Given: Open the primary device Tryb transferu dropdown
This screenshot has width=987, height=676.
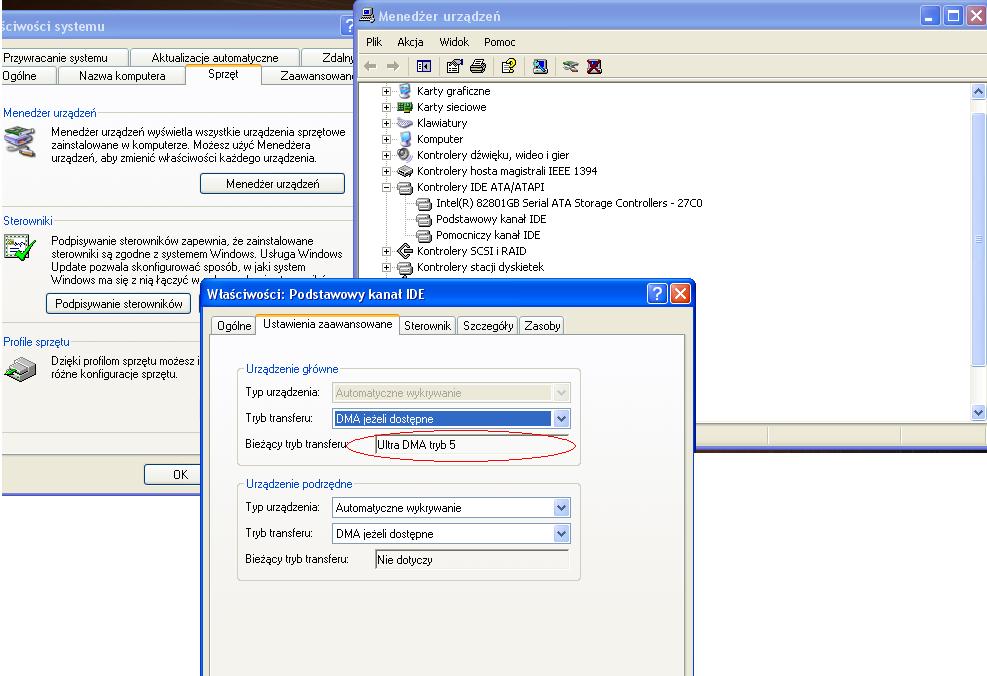Looking at the screenshot, I should click(561, 419).
